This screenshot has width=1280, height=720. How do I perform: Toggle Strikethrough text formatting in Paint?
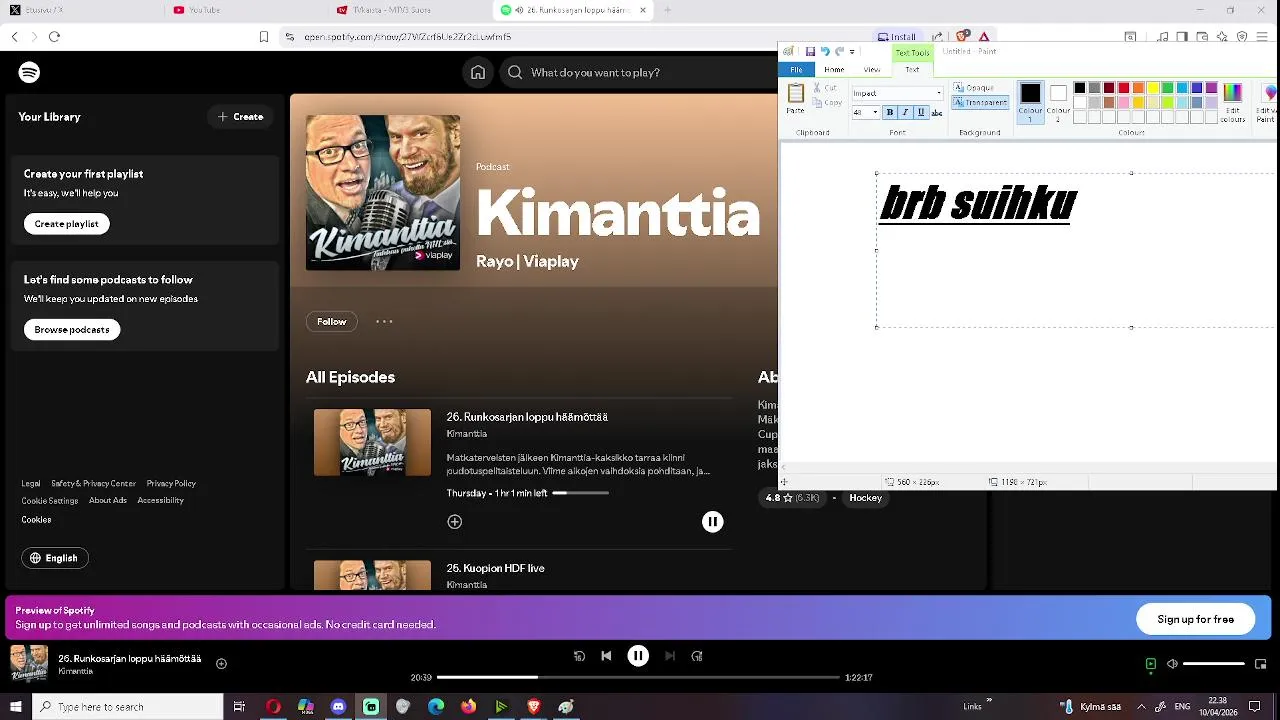(x=937, y=113)
